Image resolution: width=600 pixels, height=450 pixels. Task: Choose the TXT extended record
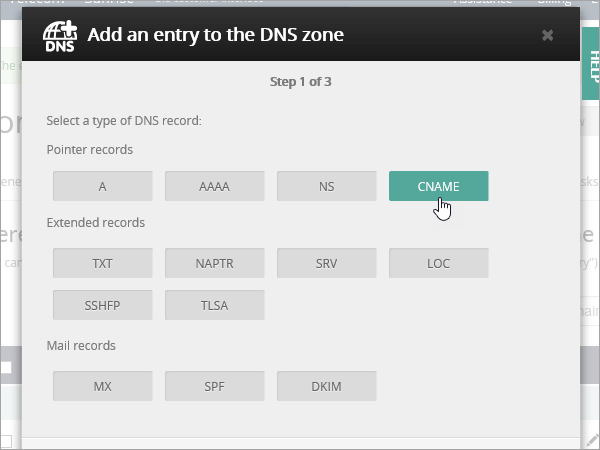coord(102,264)
